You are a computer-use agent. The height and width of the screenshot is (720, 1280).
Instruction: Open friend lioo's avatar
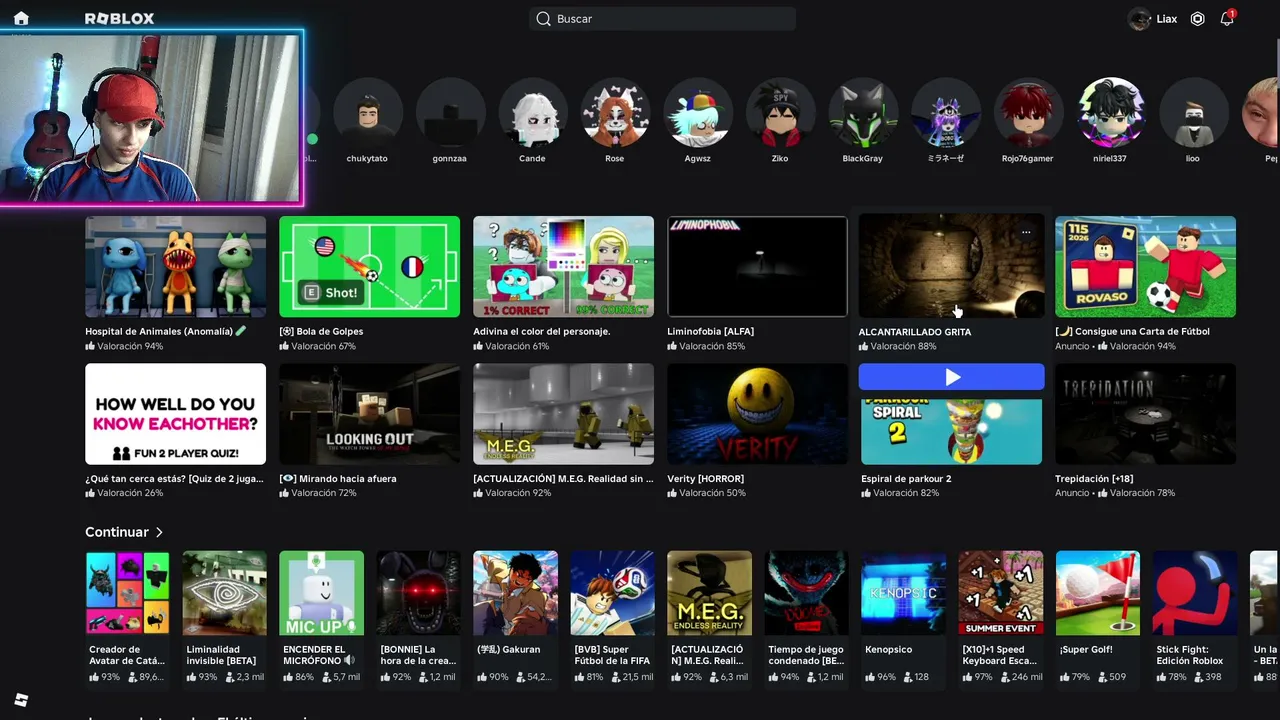point(1193,112)
